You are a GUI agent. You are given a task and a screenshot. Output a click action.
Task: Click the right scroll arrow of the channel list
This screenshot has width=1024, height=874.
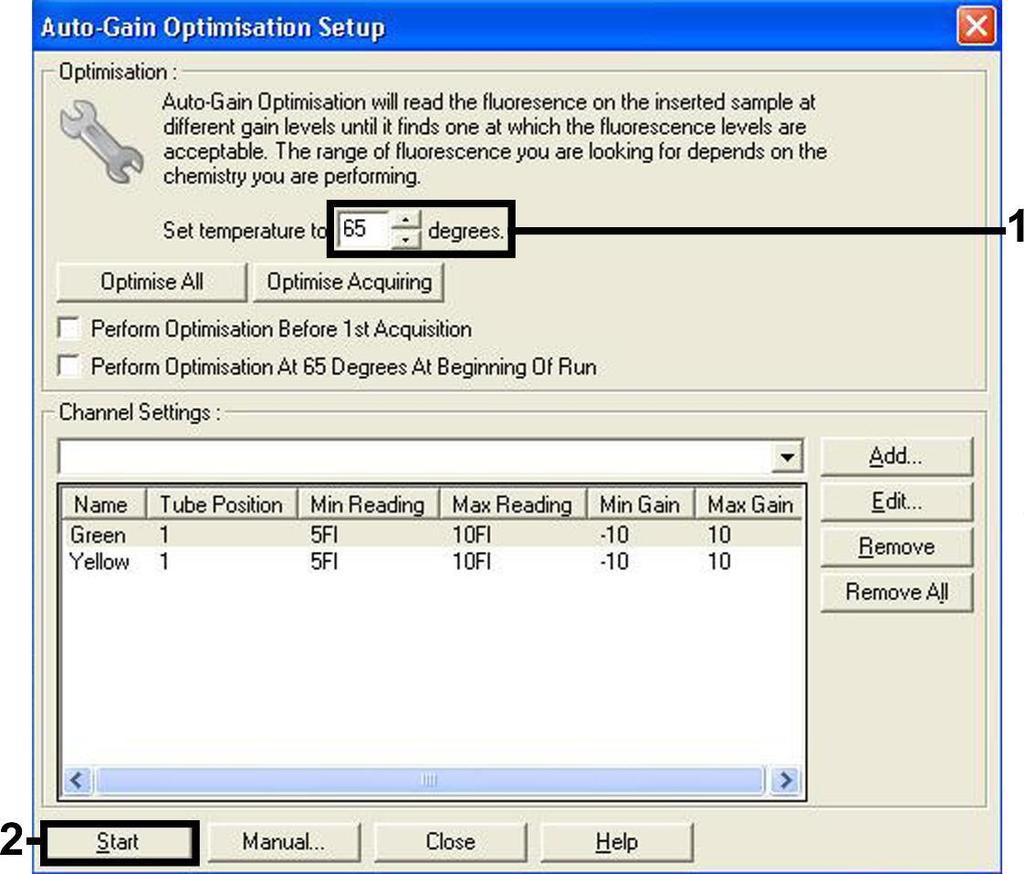click(x=784, y=780)
